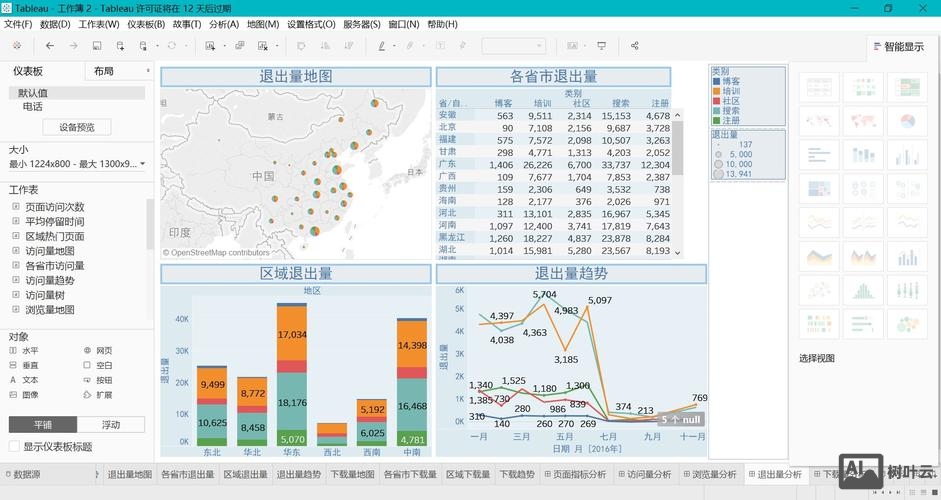Select worksheet 区域热门页面 in list
The height and width of the screenshot is (500, 941).
pos(55,236)
